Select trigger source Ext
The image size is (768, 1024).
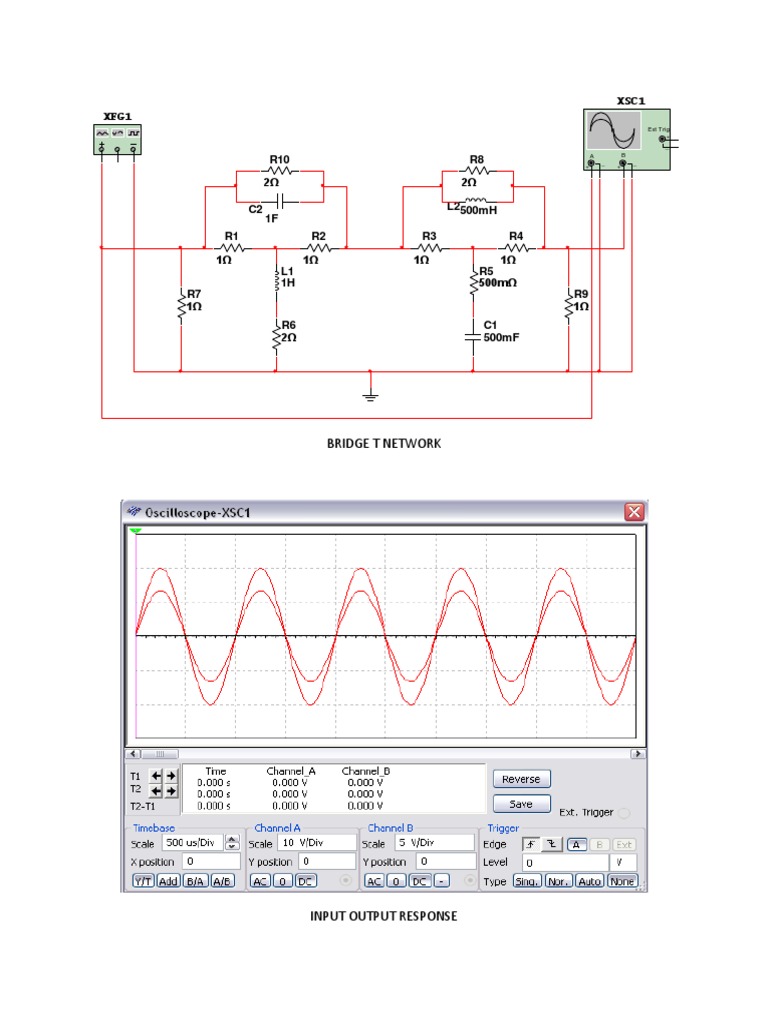(x=624, y=844)
